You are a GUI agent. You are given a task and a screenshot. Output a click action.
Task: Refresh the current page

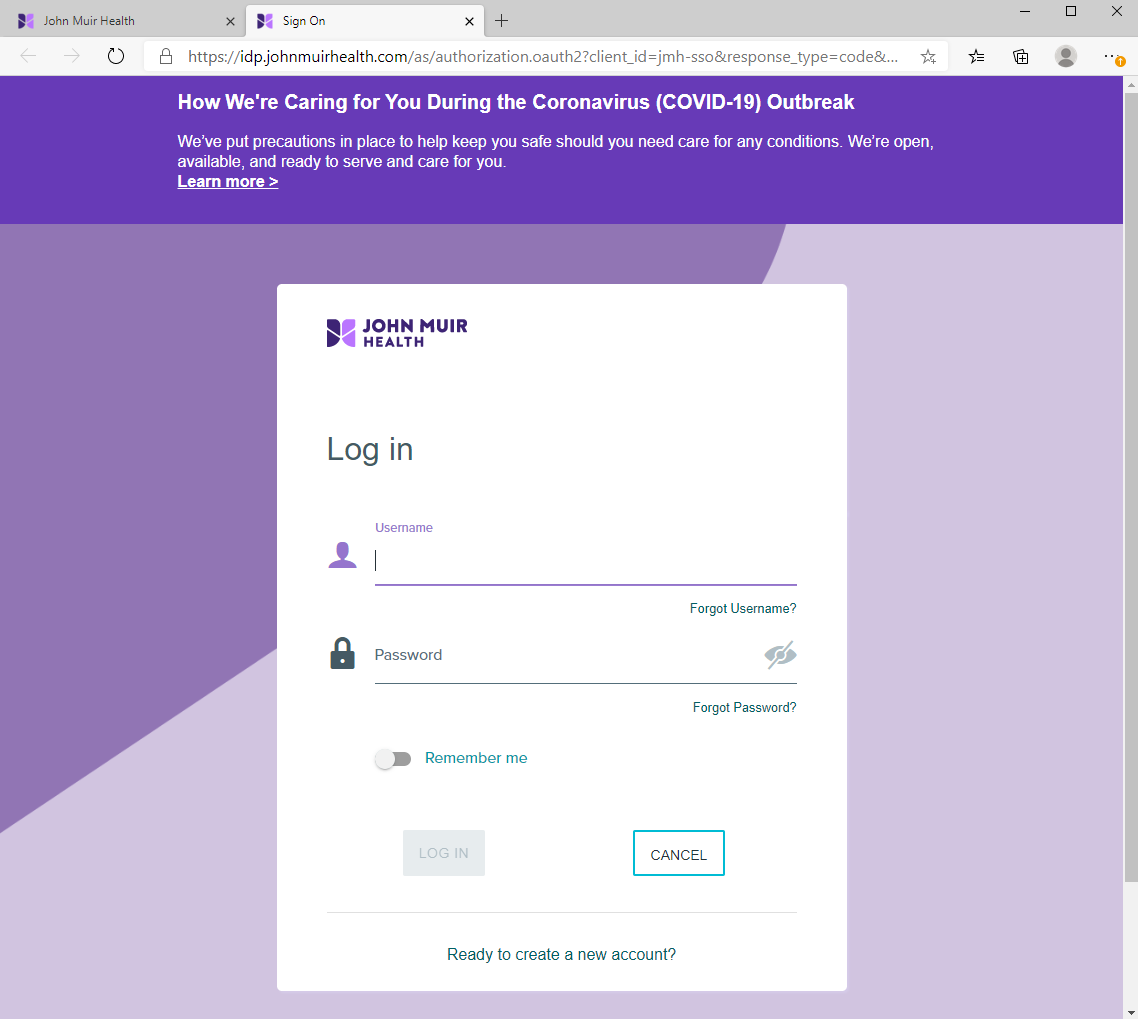(x=115, y=56)
